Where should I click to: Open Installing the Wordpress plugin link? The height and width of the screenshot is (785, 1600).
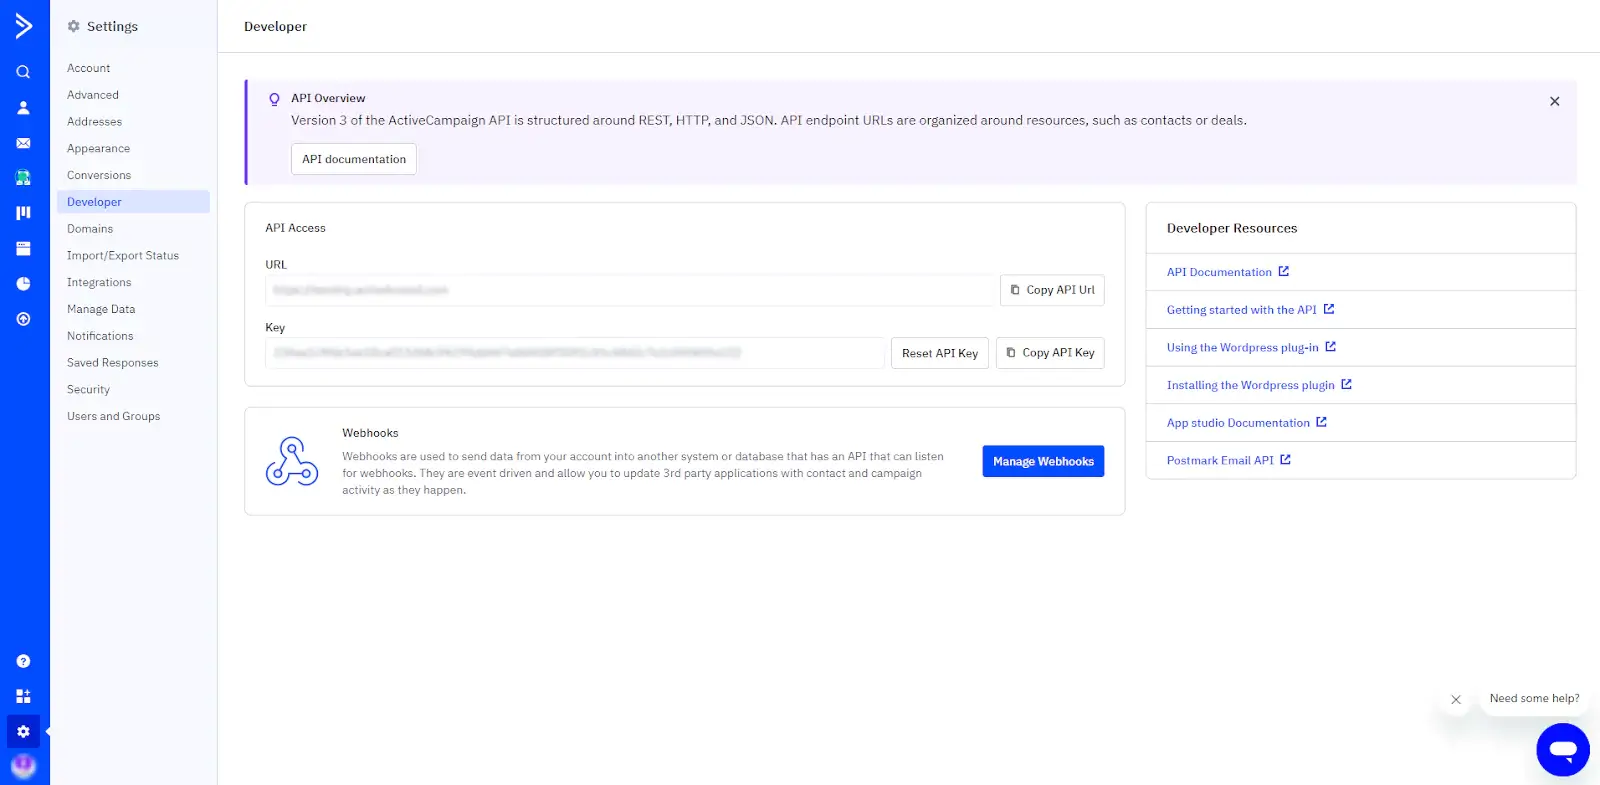pyautogui.click(x=1259, y=385)
